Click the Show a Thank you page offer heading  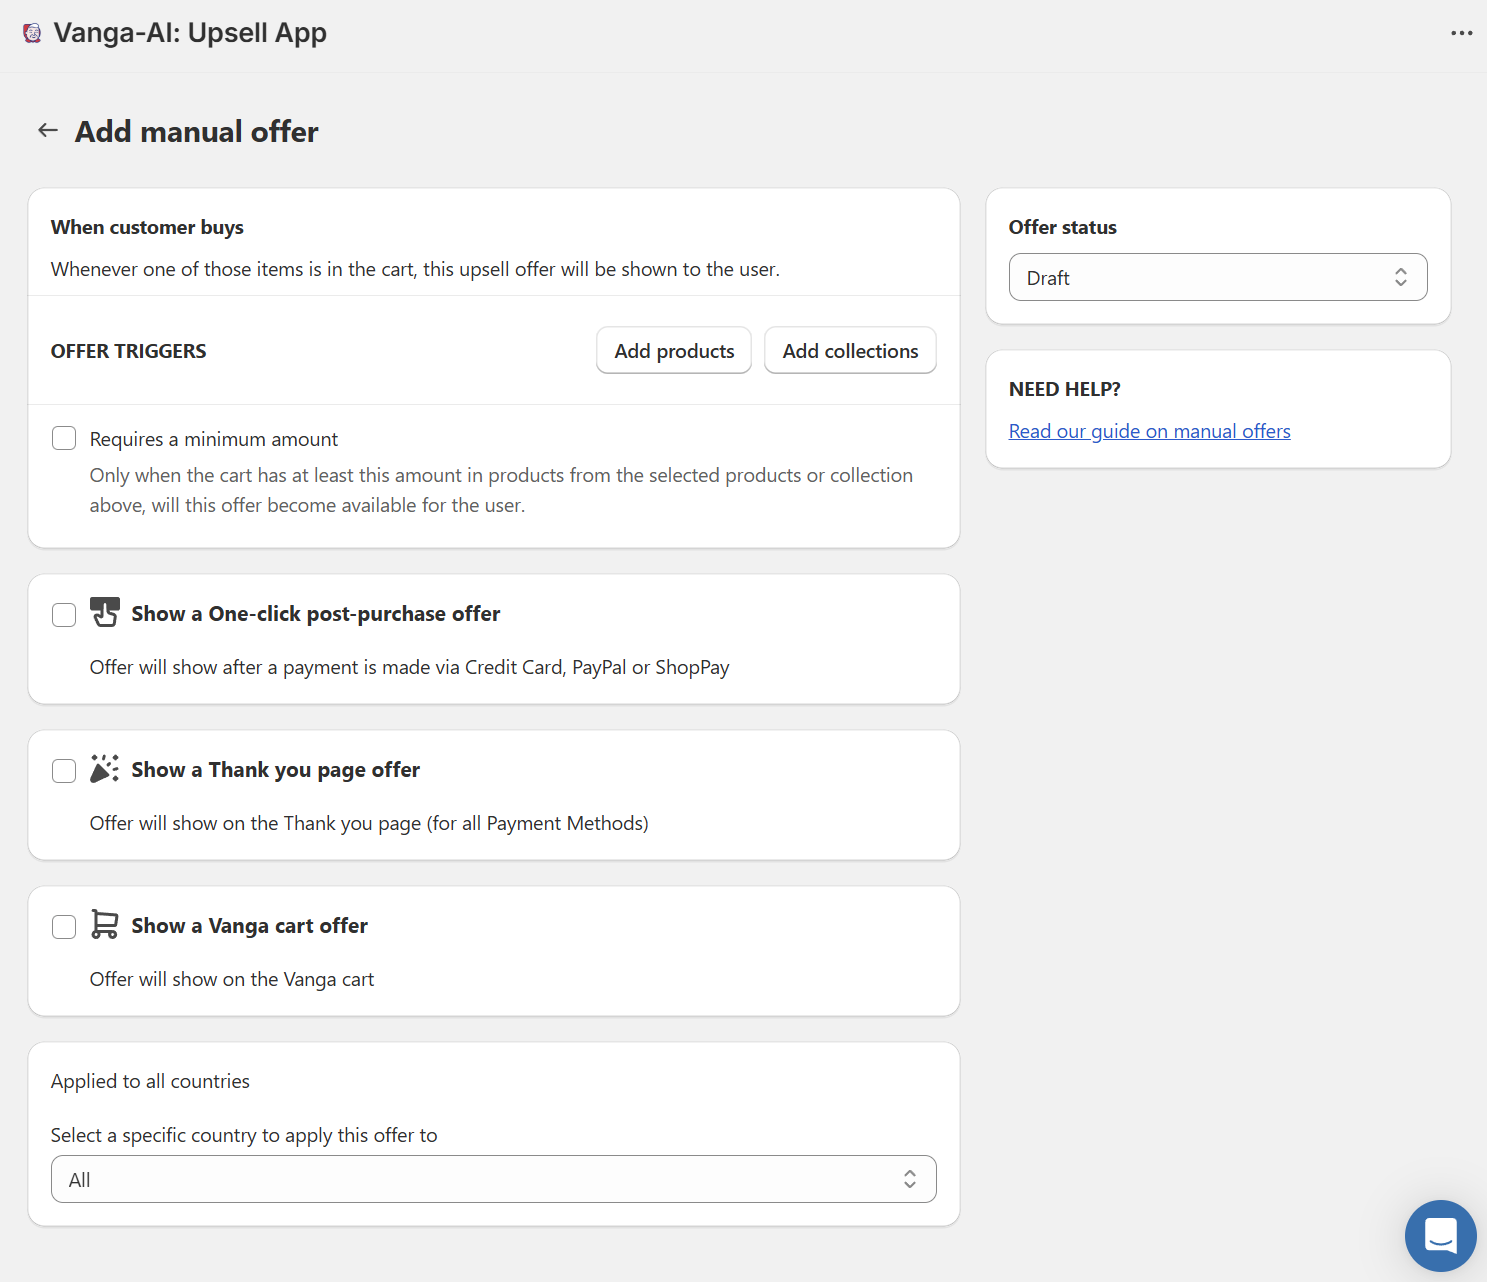click(275, 770)
